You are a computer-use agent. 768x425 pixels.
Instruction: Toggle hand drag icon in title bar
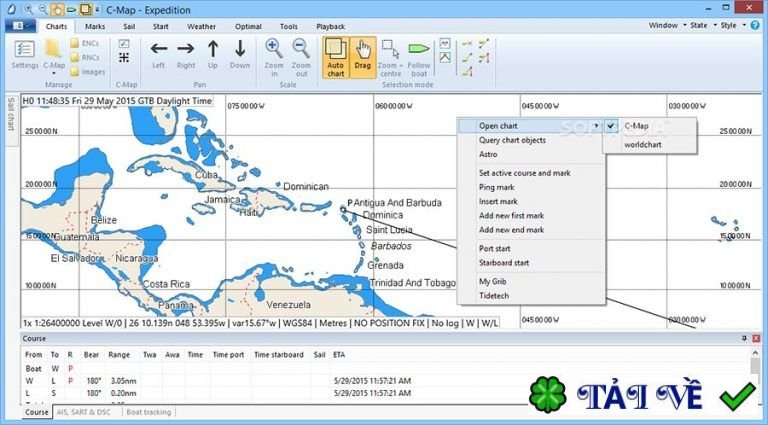click(x=57, y=9)
